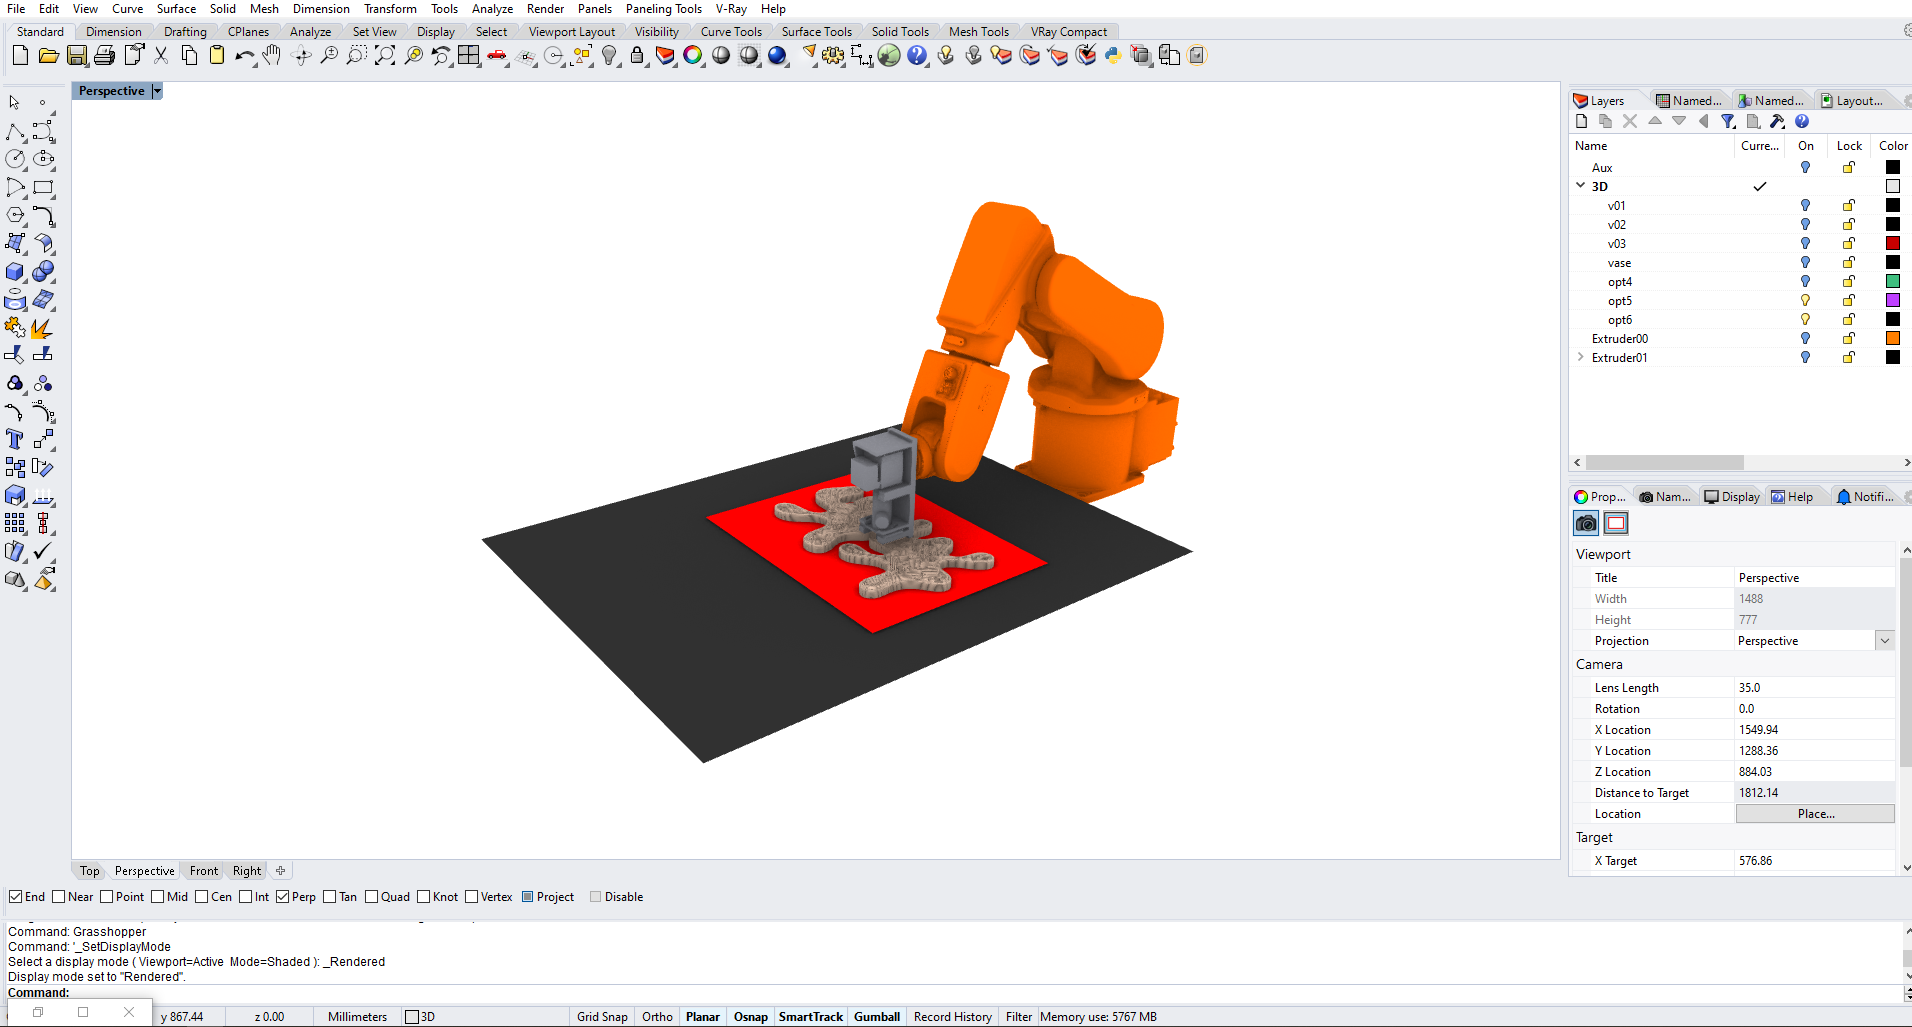
Task: Click the Python script editor icon
Action: [x=1113, y=56]
